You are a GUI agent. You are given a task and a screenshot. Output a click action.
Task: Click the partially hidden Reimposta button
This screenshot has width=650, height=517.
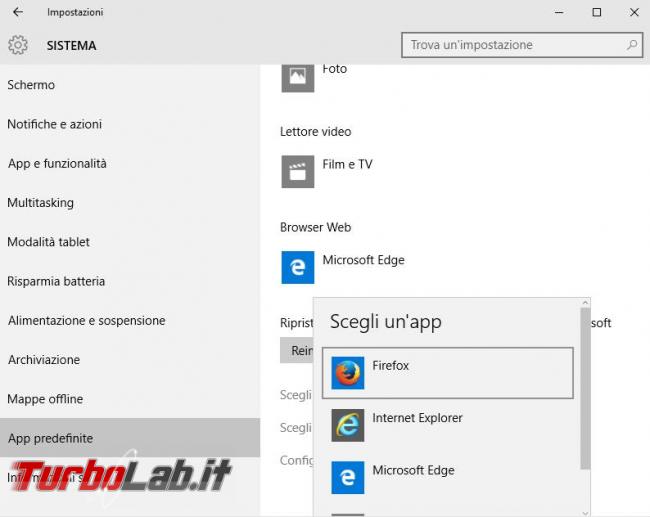tap(296, 350)
